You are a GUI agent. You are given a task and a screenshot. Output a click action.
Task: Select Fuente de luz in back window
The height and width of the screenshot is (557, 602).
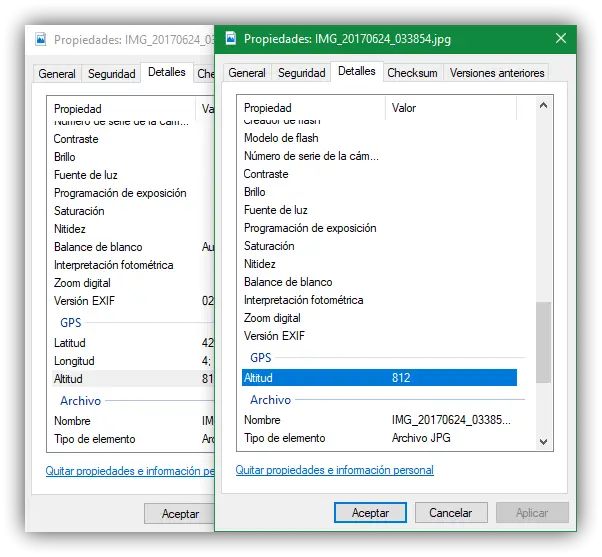pyautogui.click(x=133, y=175)
